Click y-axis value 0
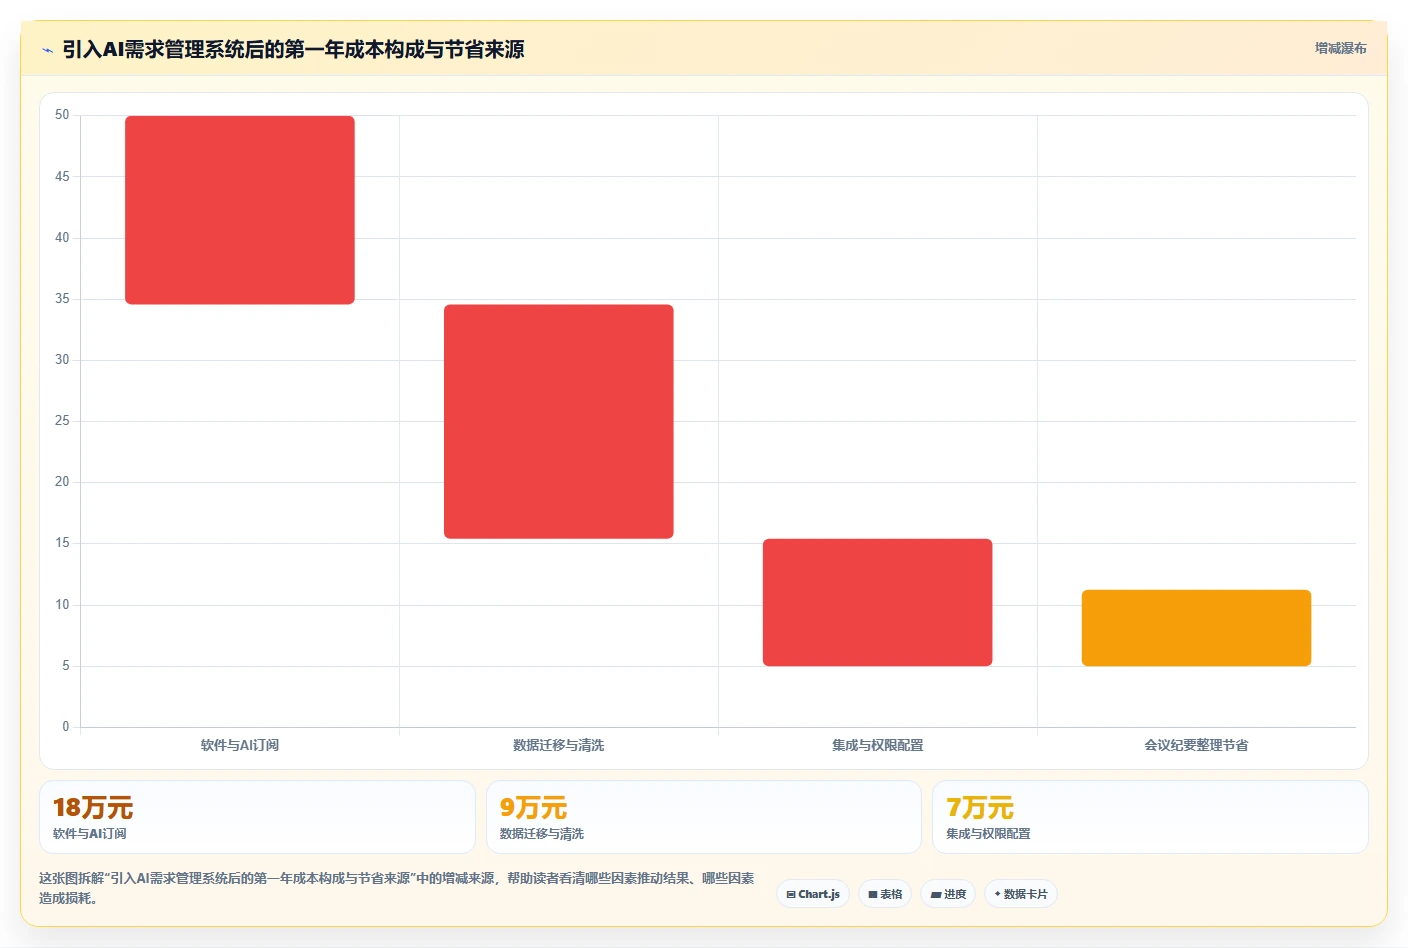The image size is (1408, 948). point(66,727)
